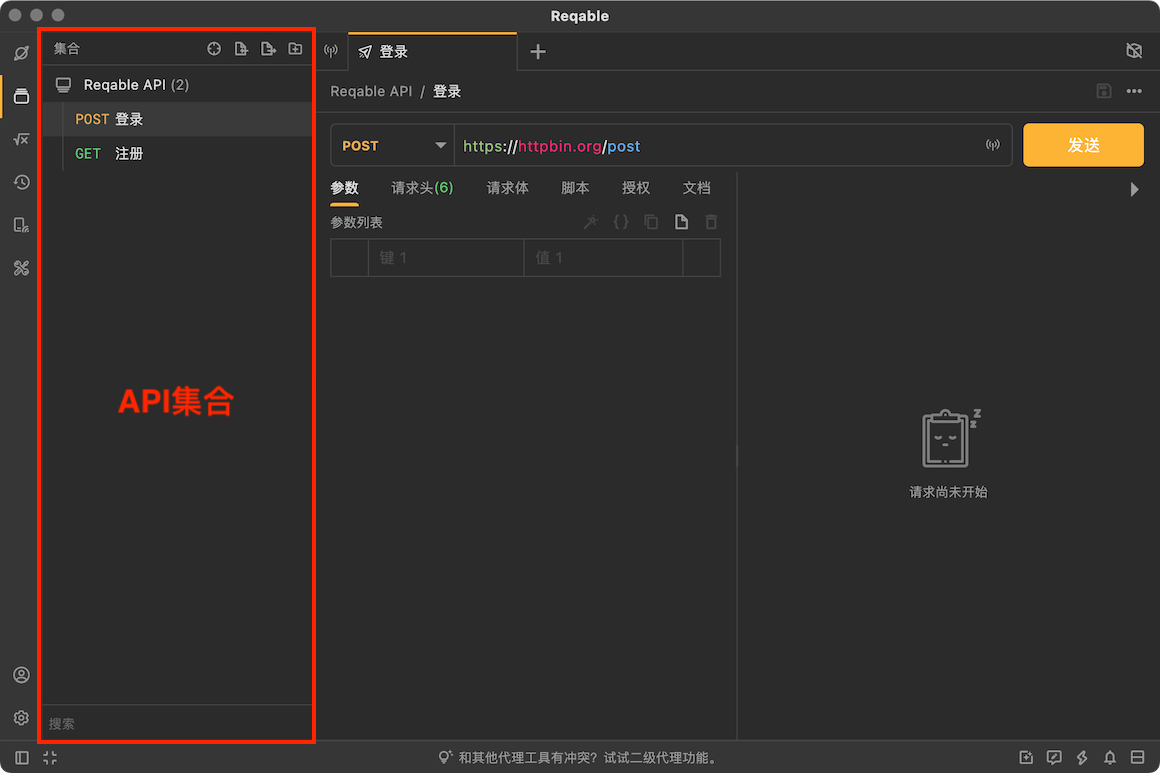Create a new folder in the collection
Image resolution: width=1160 pixels, height=773 pixels.
point(295,49)
